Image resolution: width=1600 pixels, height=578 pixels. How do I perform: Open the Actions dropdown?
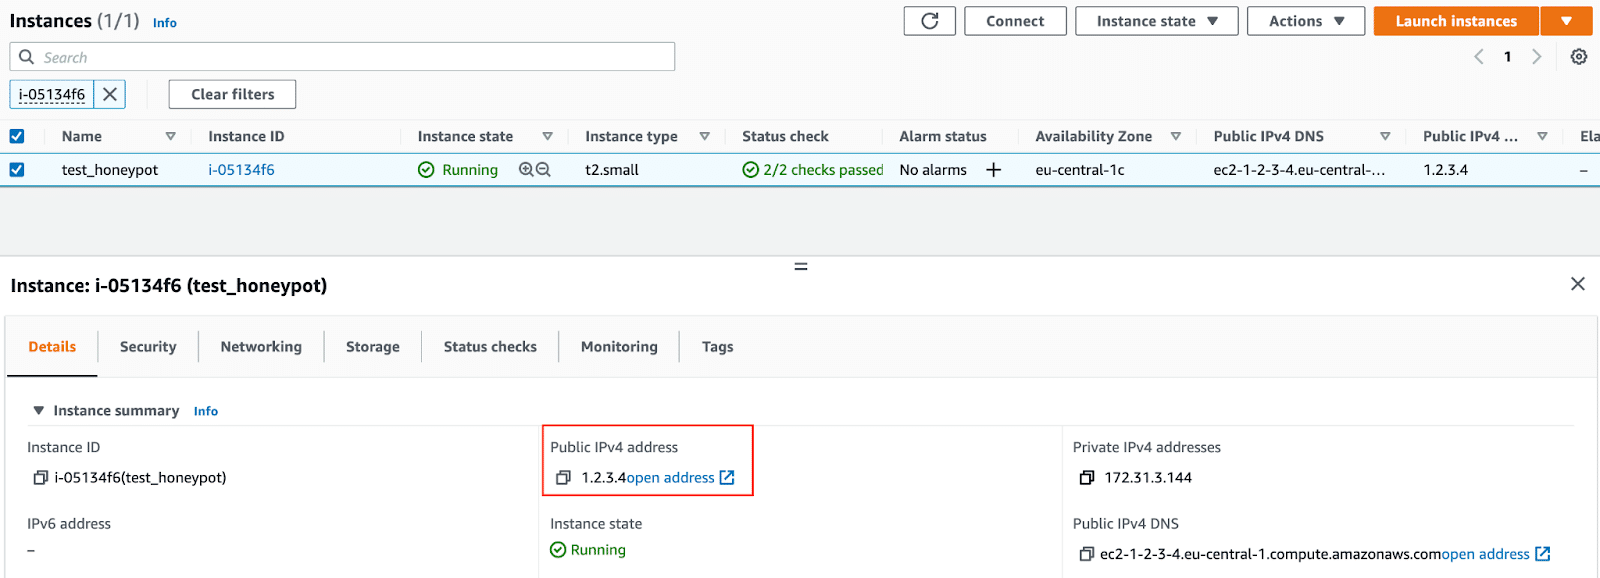1306,21
